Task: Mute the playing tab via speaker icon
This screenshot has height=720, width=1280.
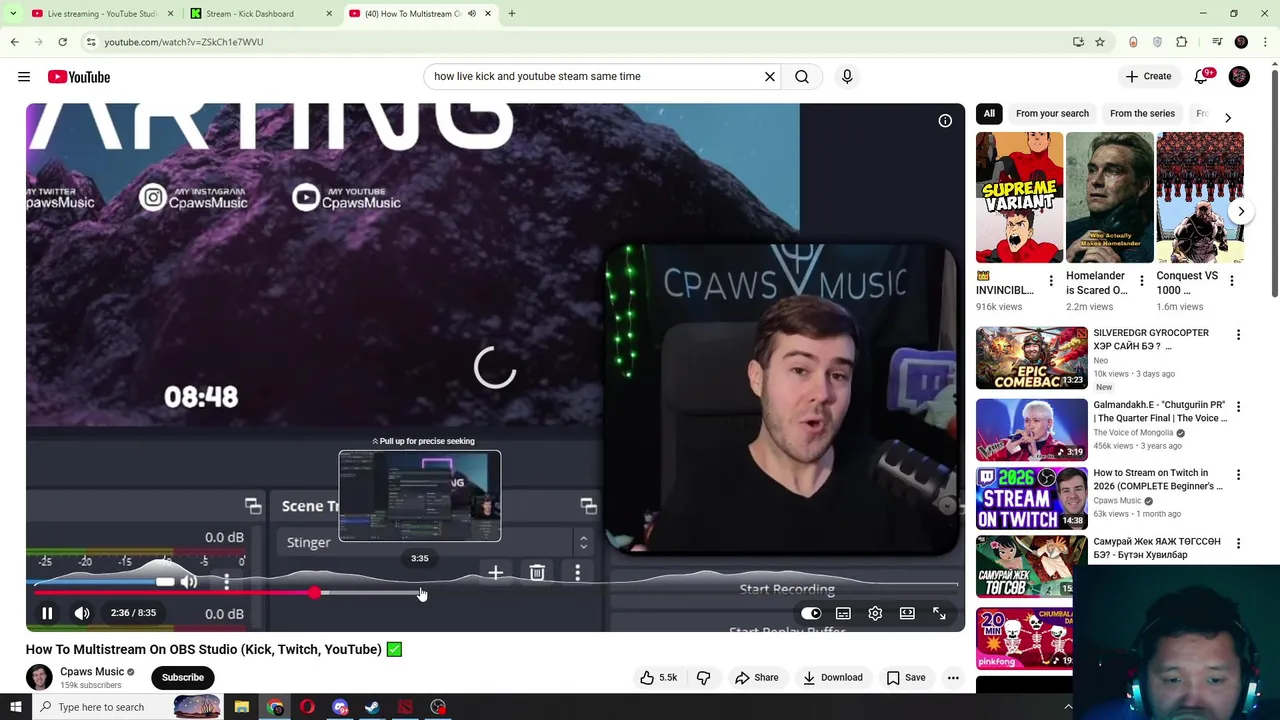Action: 472,14
